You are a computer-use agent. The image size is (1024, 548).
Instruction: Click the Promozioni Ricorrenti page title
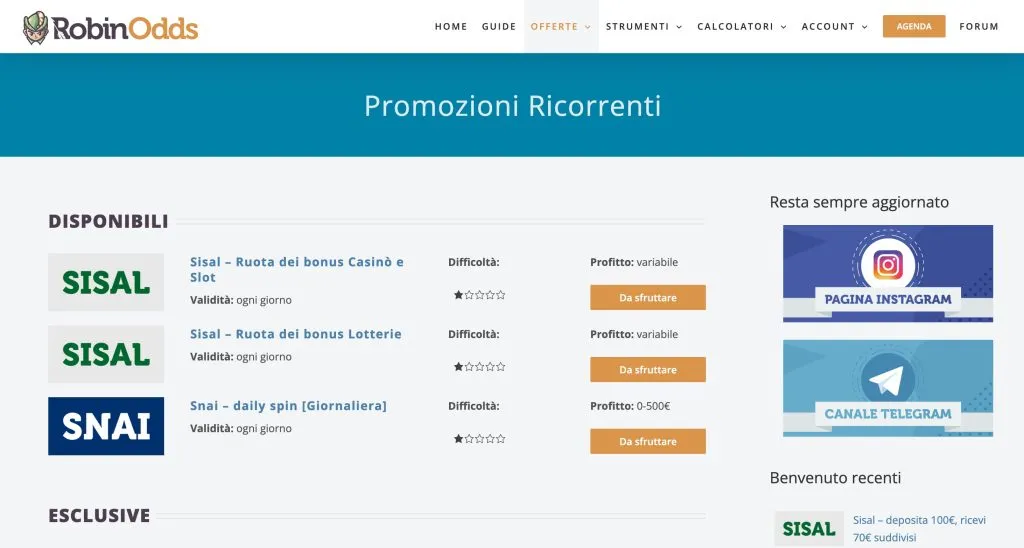pyautogui.click(x=513, y=106)
